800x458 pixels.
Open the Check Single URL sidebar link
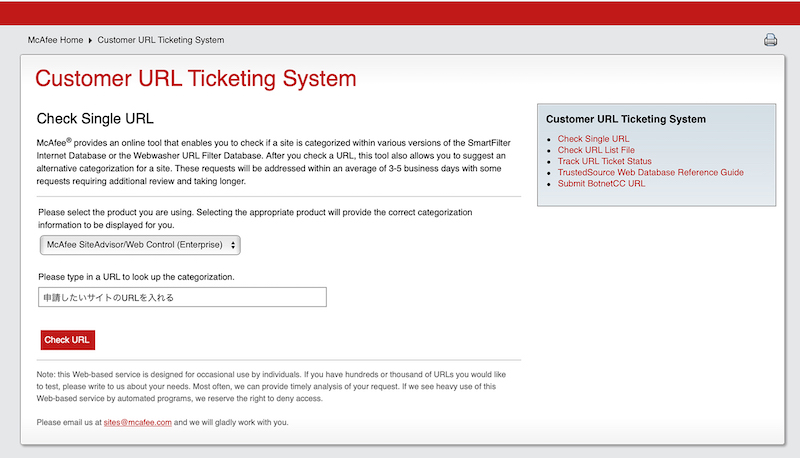[x=593, y=139]
